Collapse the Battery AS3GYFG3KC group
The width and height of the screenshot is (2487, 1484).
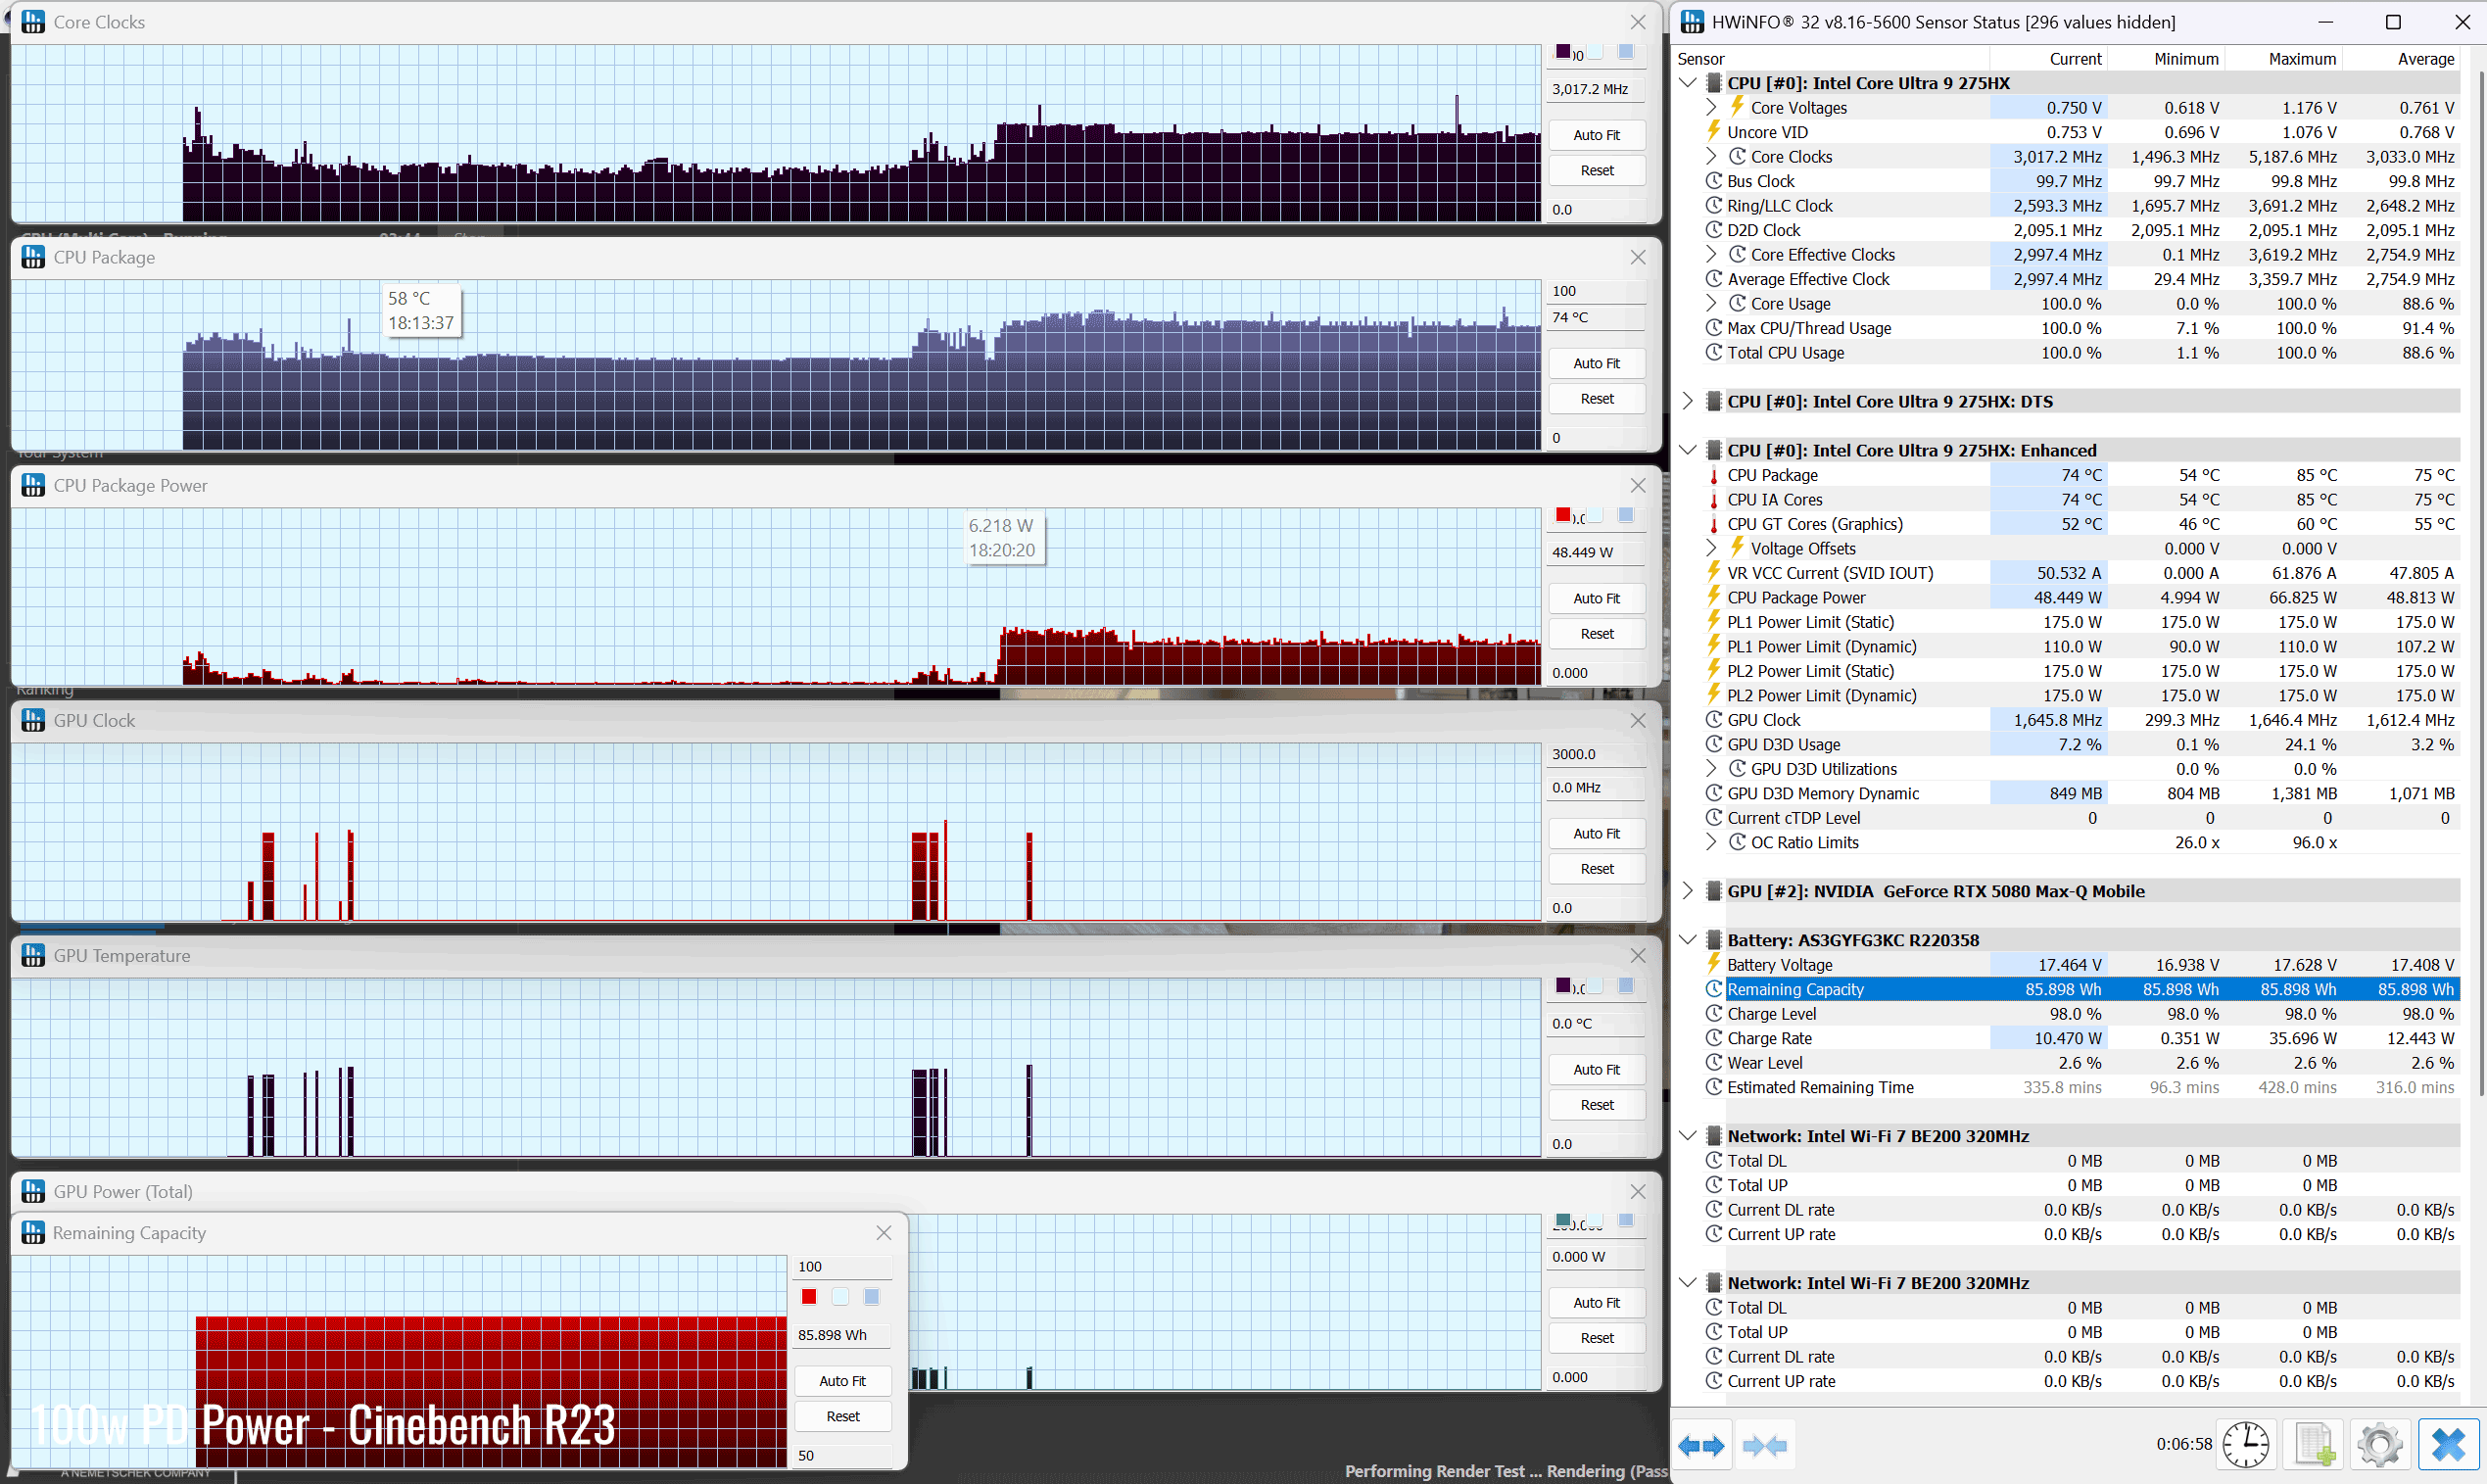[1688, 940]
